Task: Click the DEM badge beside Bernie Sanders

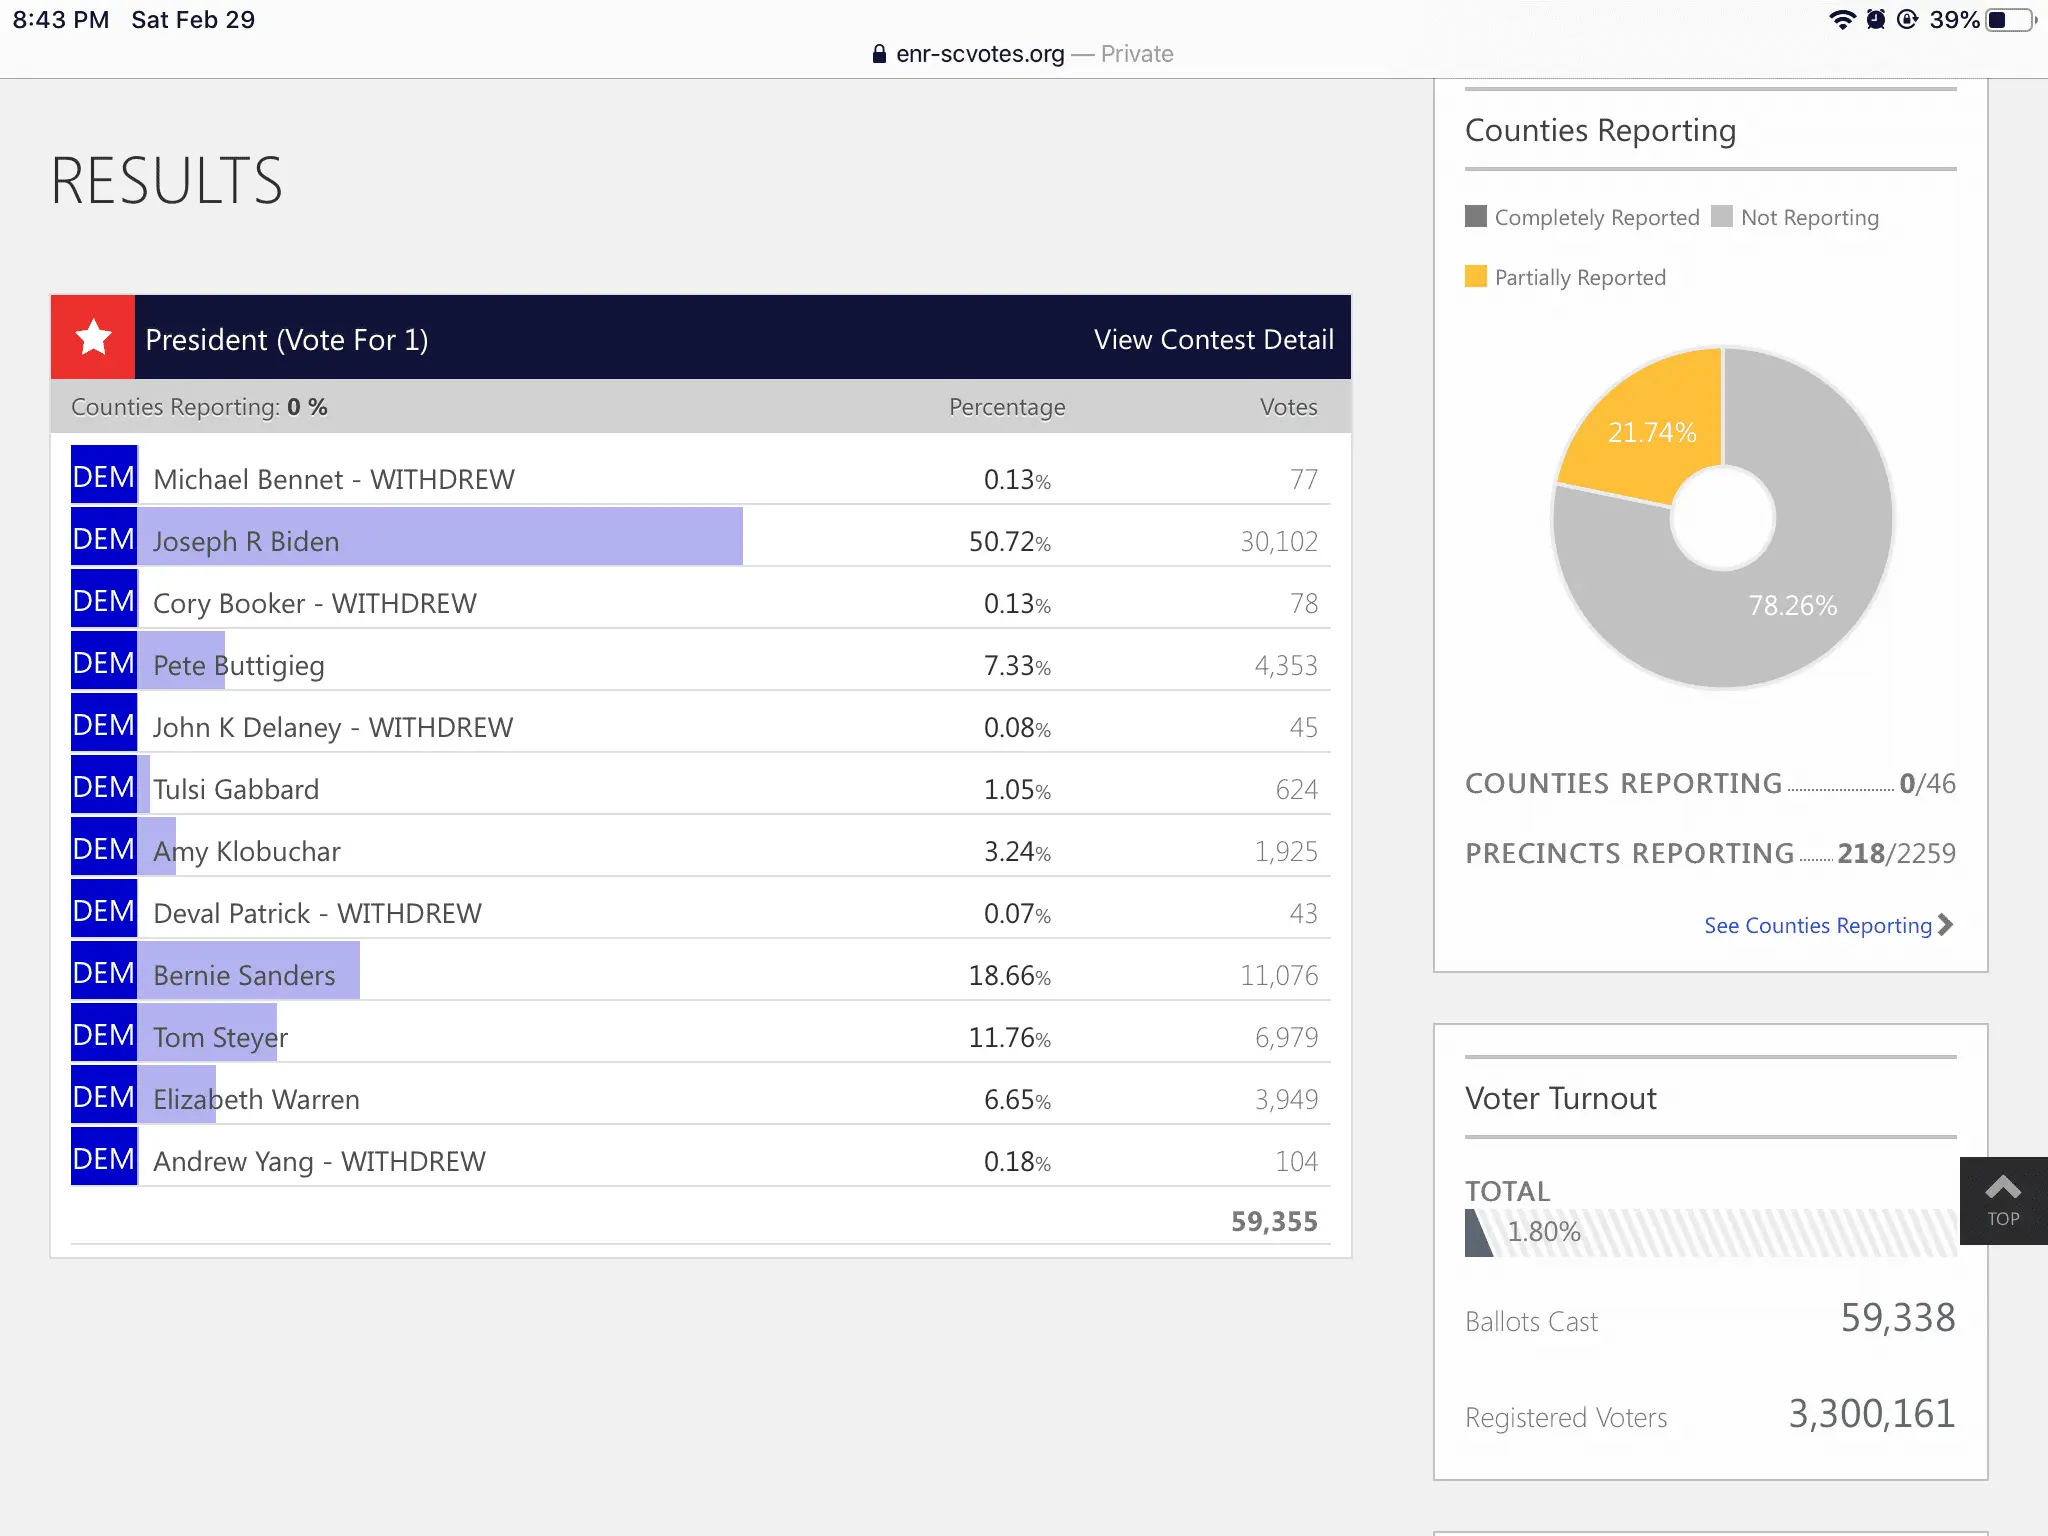Action: point(104,973)
